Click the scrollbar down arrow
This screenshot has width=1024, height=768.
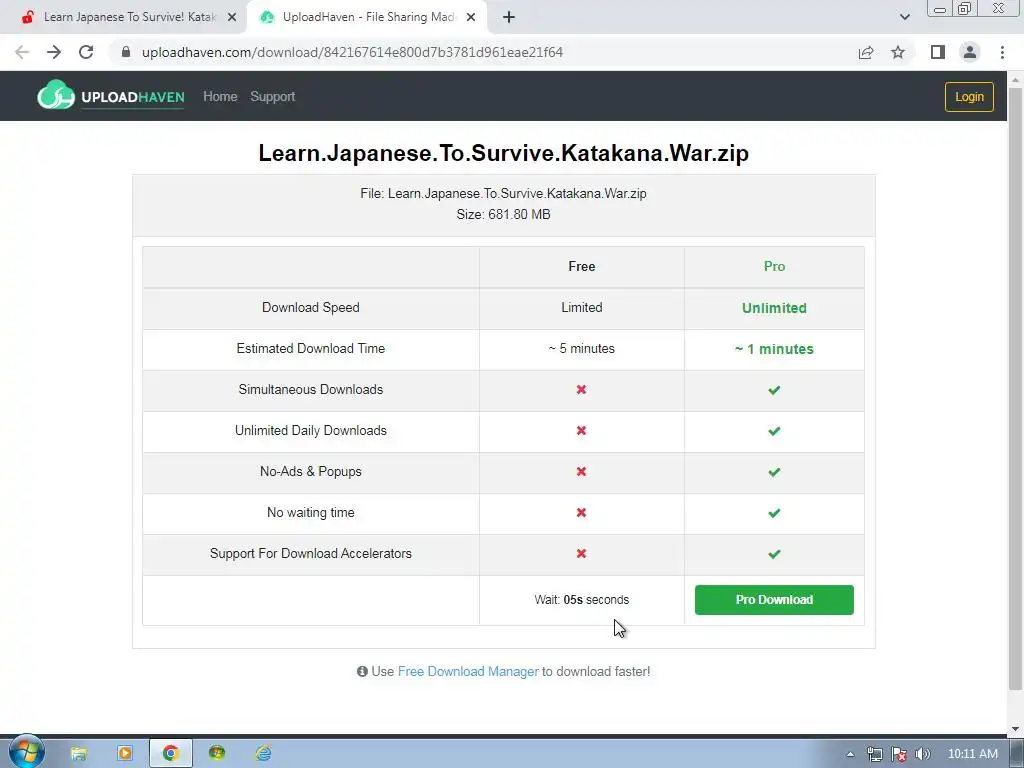[1016, 728]
